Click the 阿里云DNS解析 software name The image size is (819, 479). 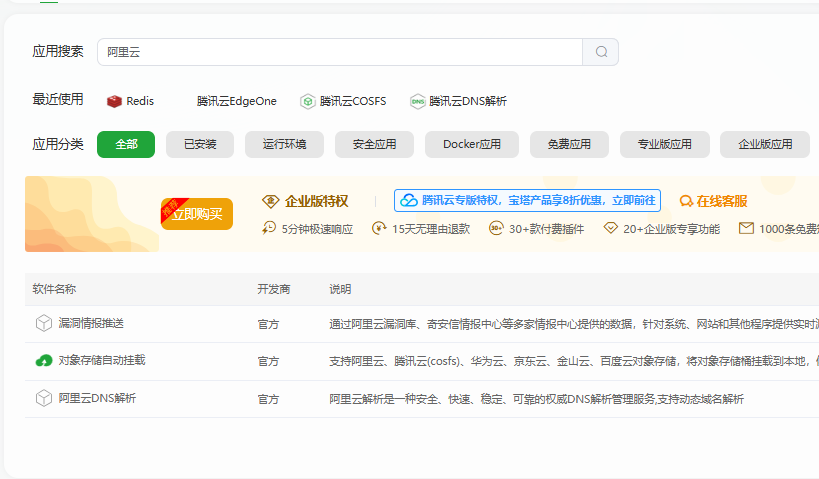(x=97, y=399)
